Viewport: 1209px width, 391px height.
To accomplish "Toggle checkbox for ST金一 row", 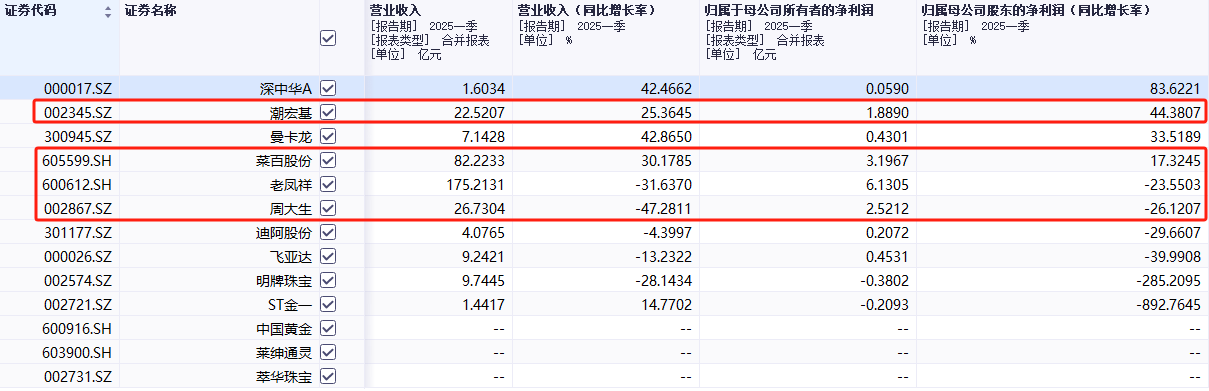I will (328, 304).
